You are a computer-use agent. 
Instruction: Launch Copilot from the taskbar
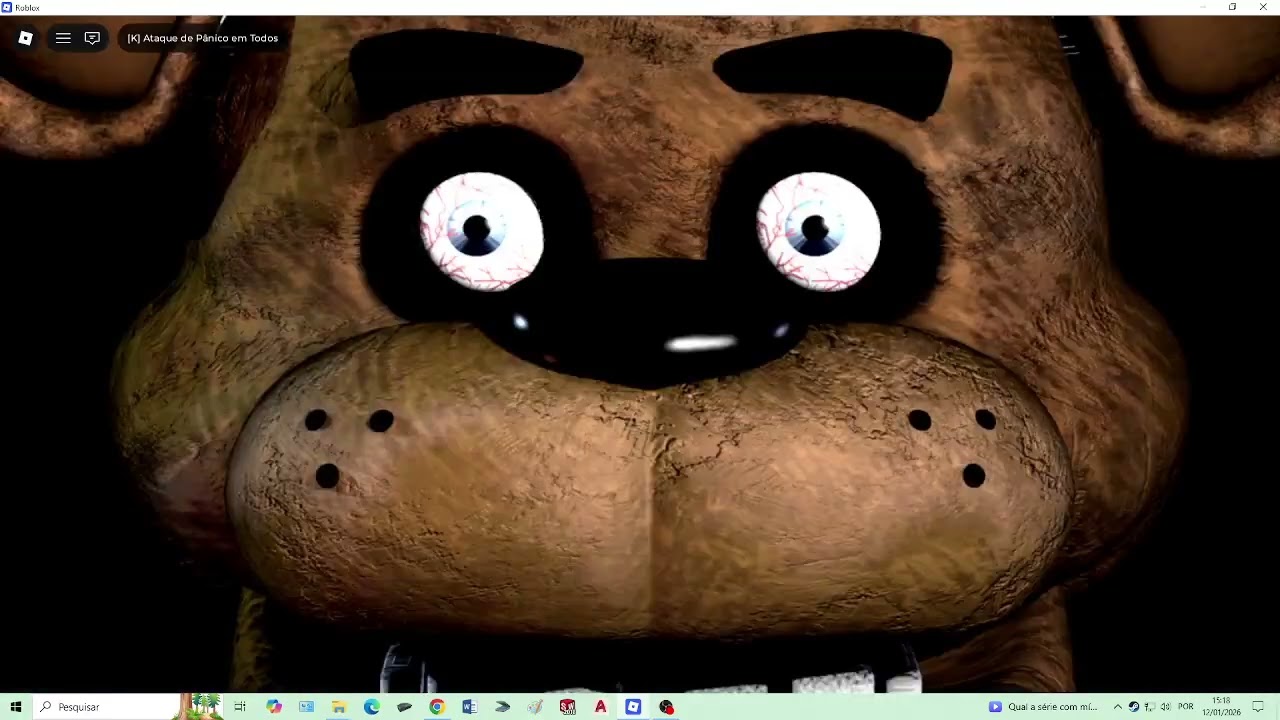[273, 707]
